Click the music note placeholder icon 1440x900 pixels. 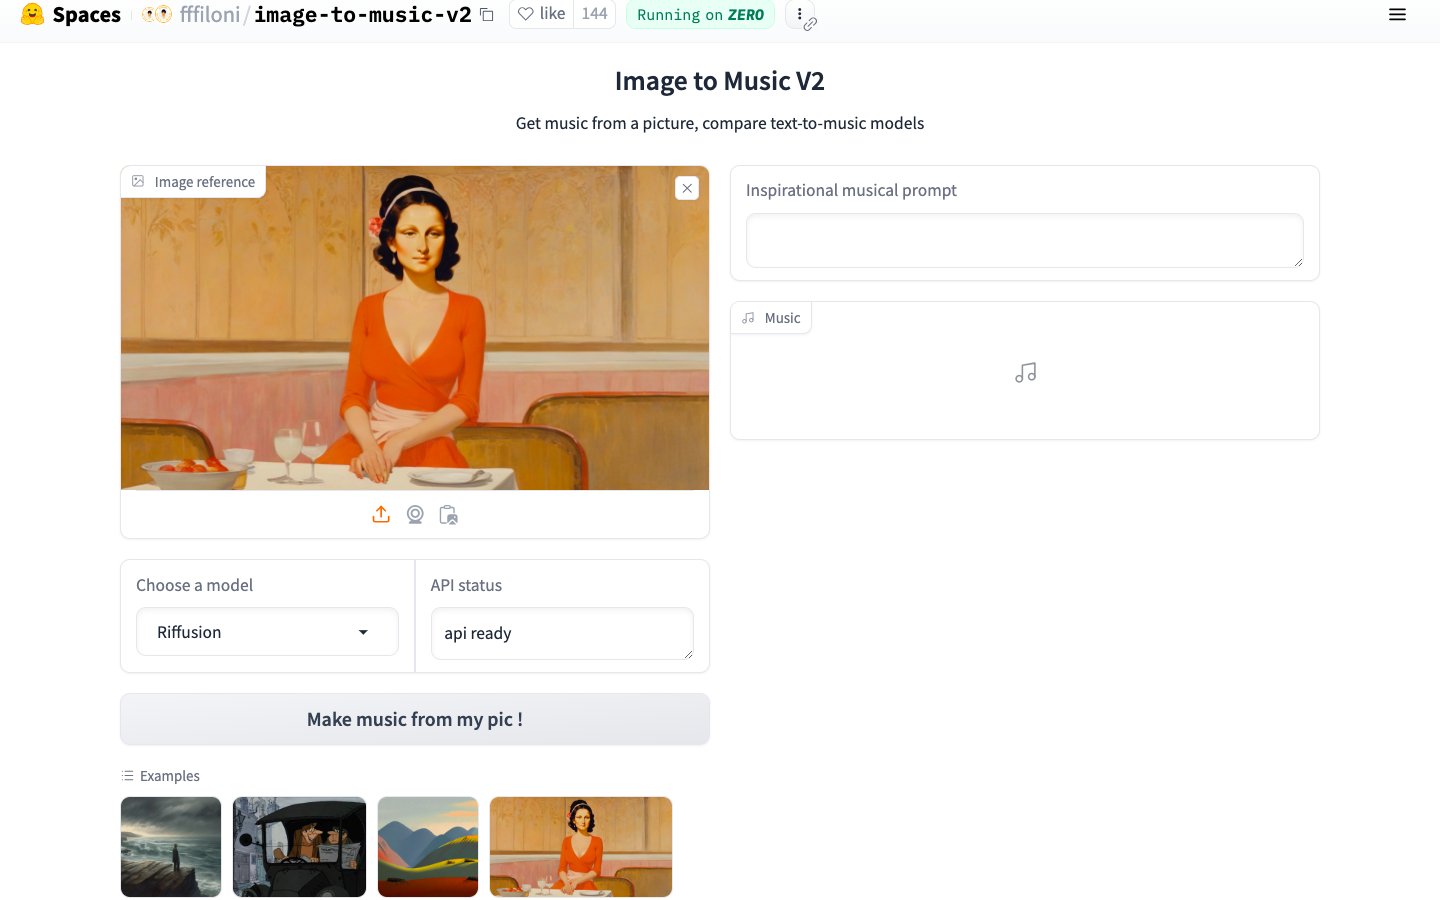pyautogui.click(x=1025, y=373)
